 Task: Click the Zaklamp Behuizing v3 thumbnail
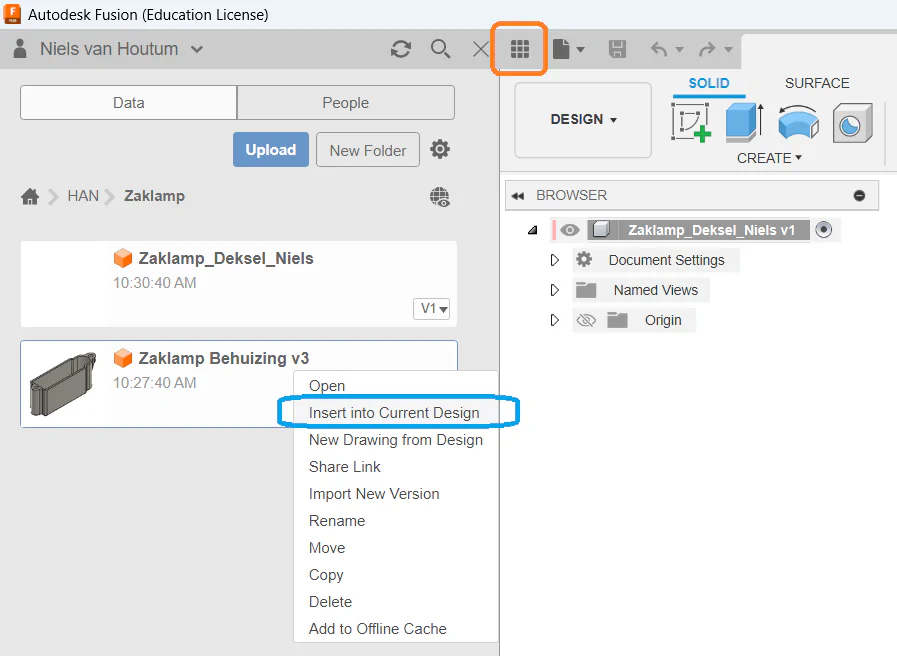click(62, 383)
